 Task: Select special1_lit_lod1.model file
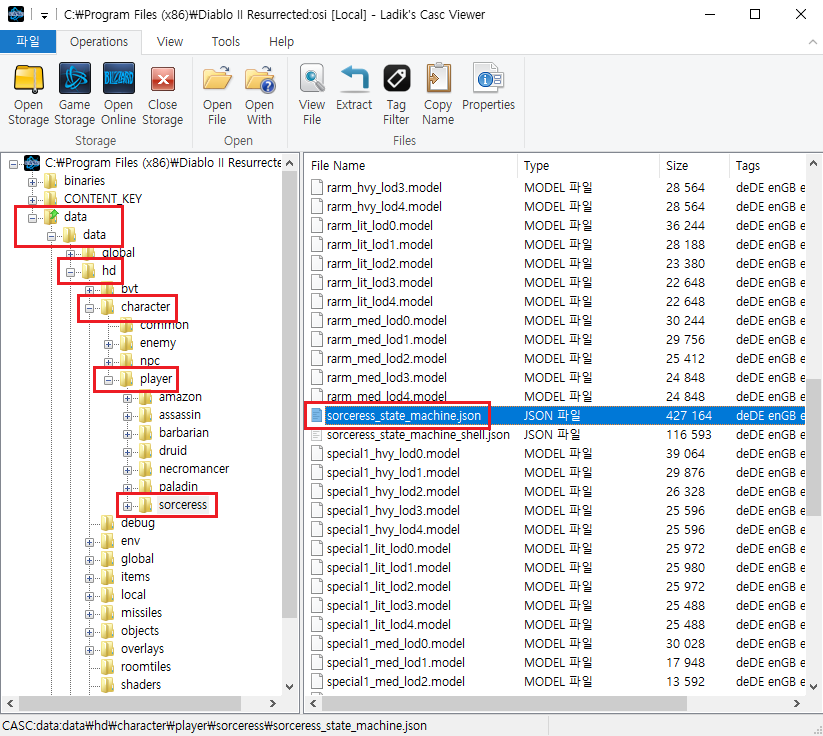pyautogui.click(x=388, y=567)
